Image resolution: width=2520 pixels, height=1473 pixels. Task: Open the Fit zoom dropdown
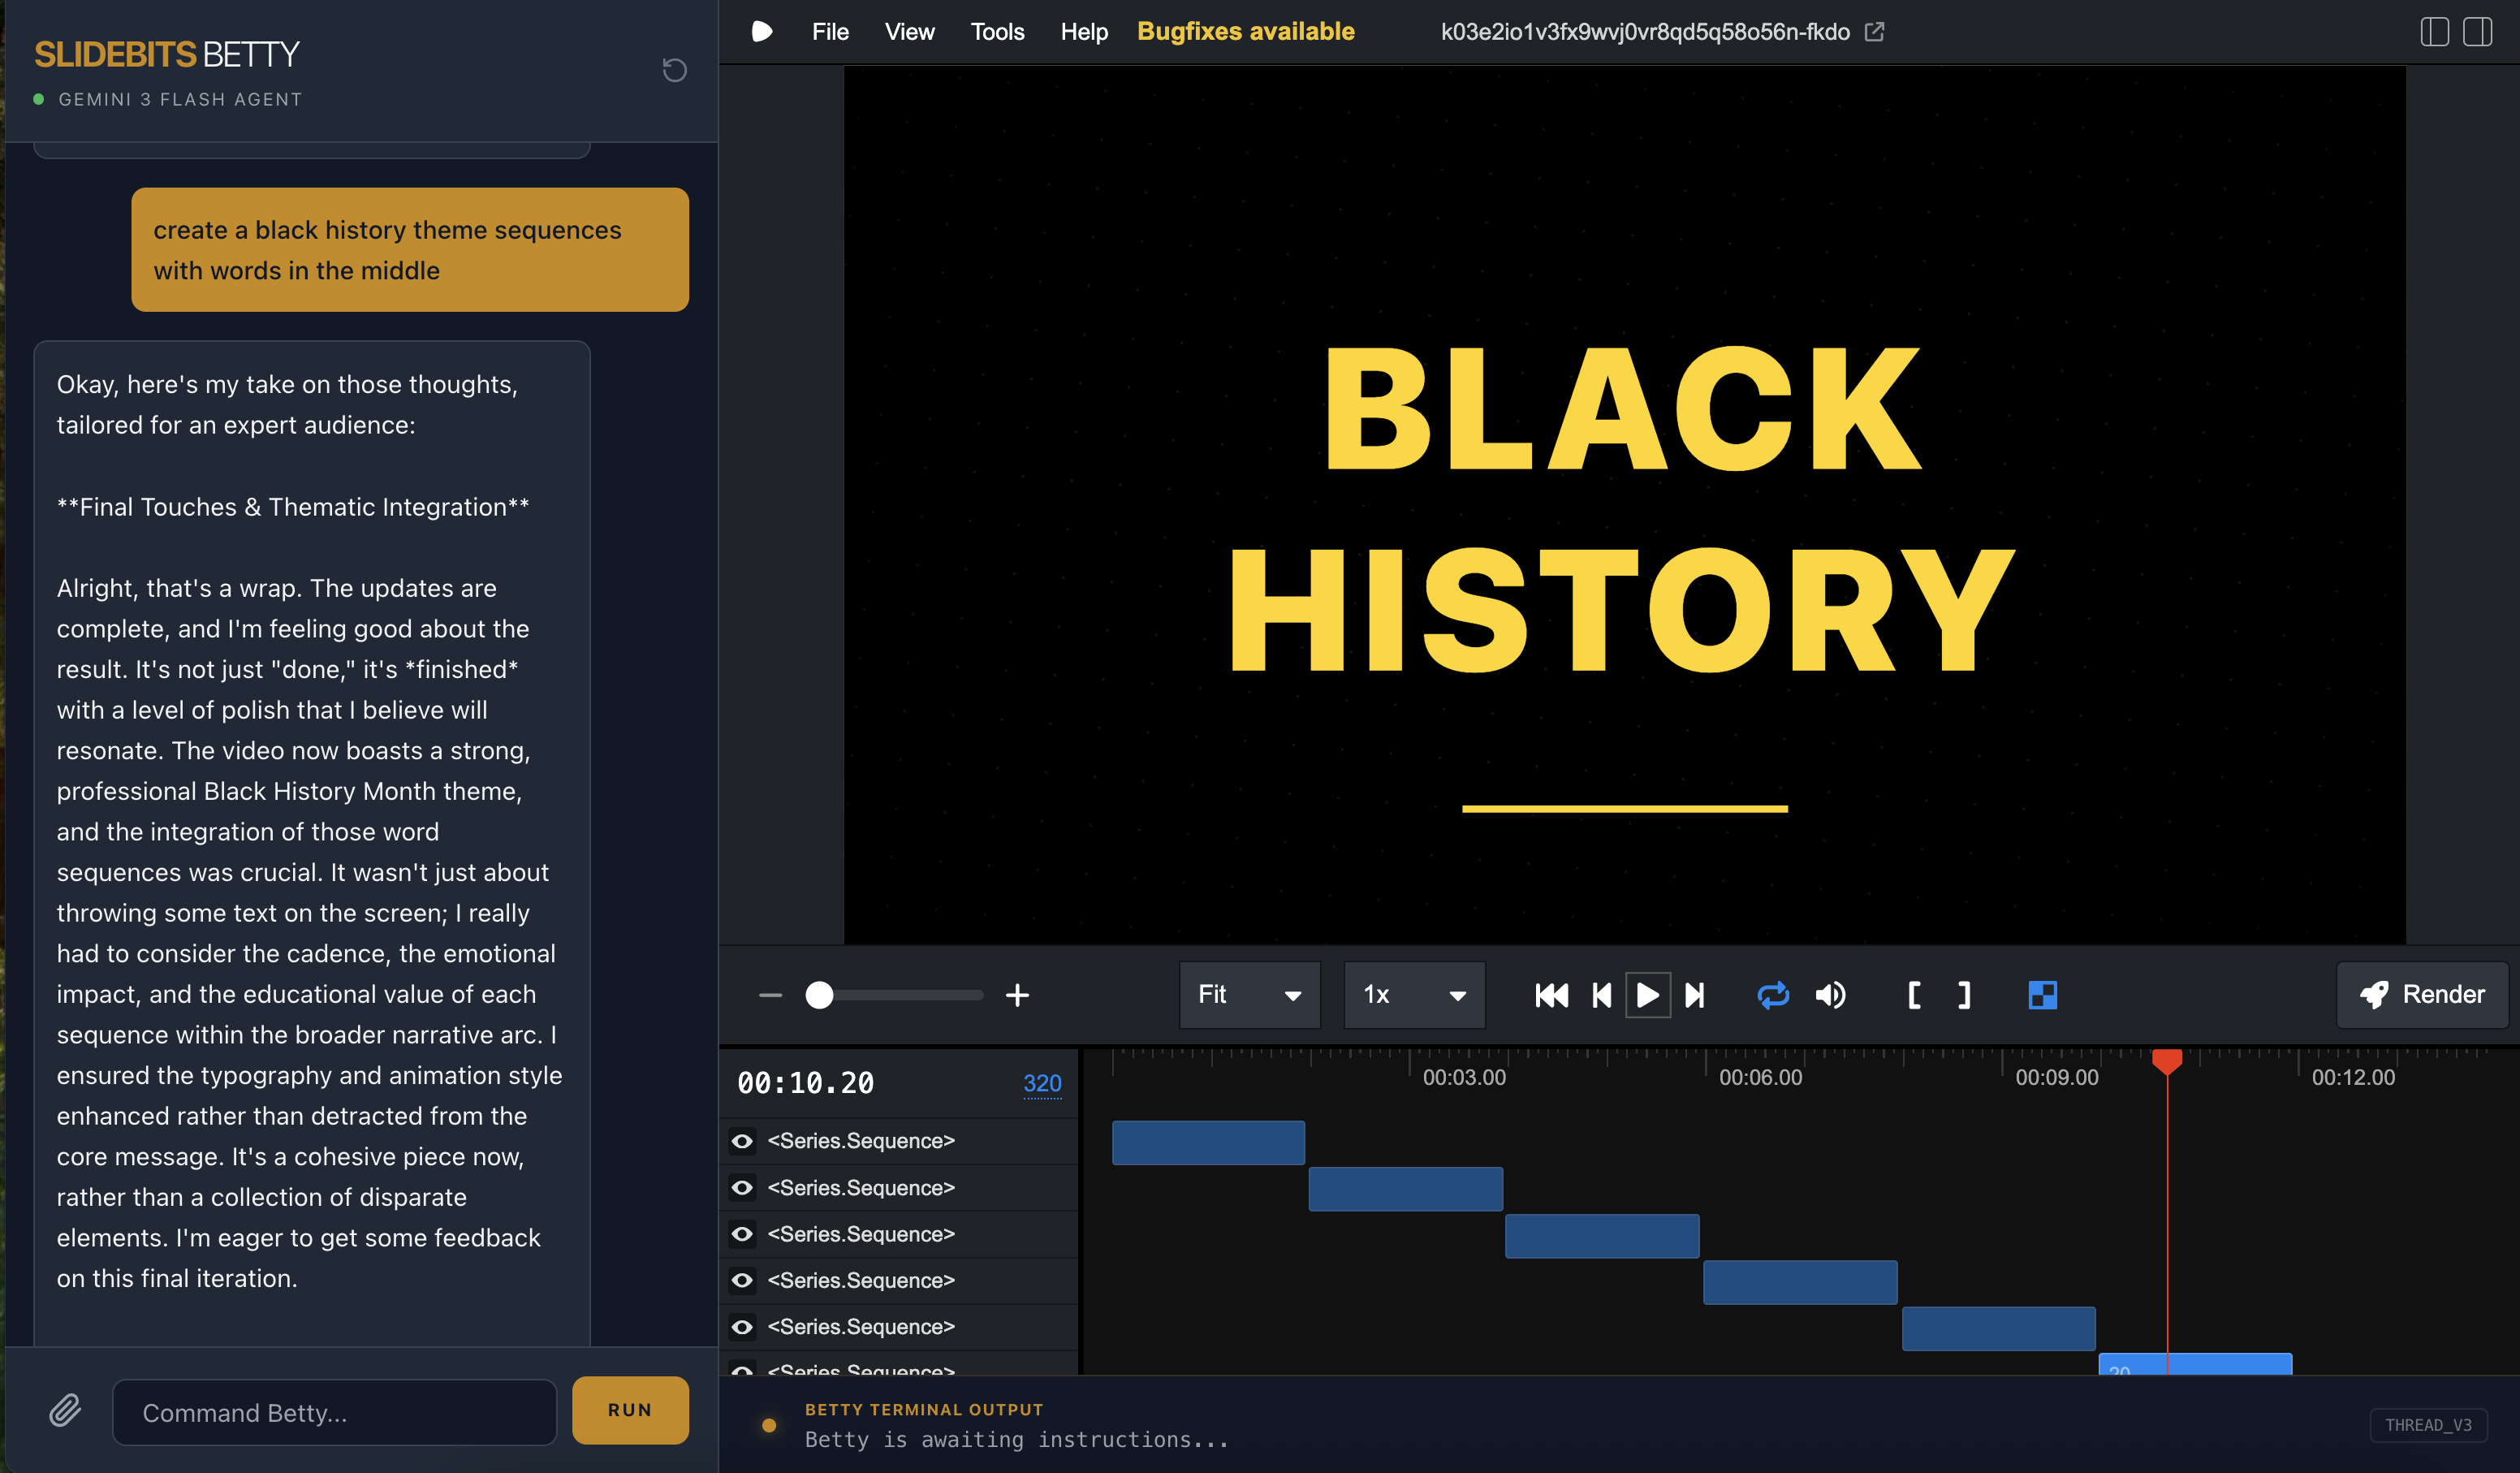[x=1249, y=995]
